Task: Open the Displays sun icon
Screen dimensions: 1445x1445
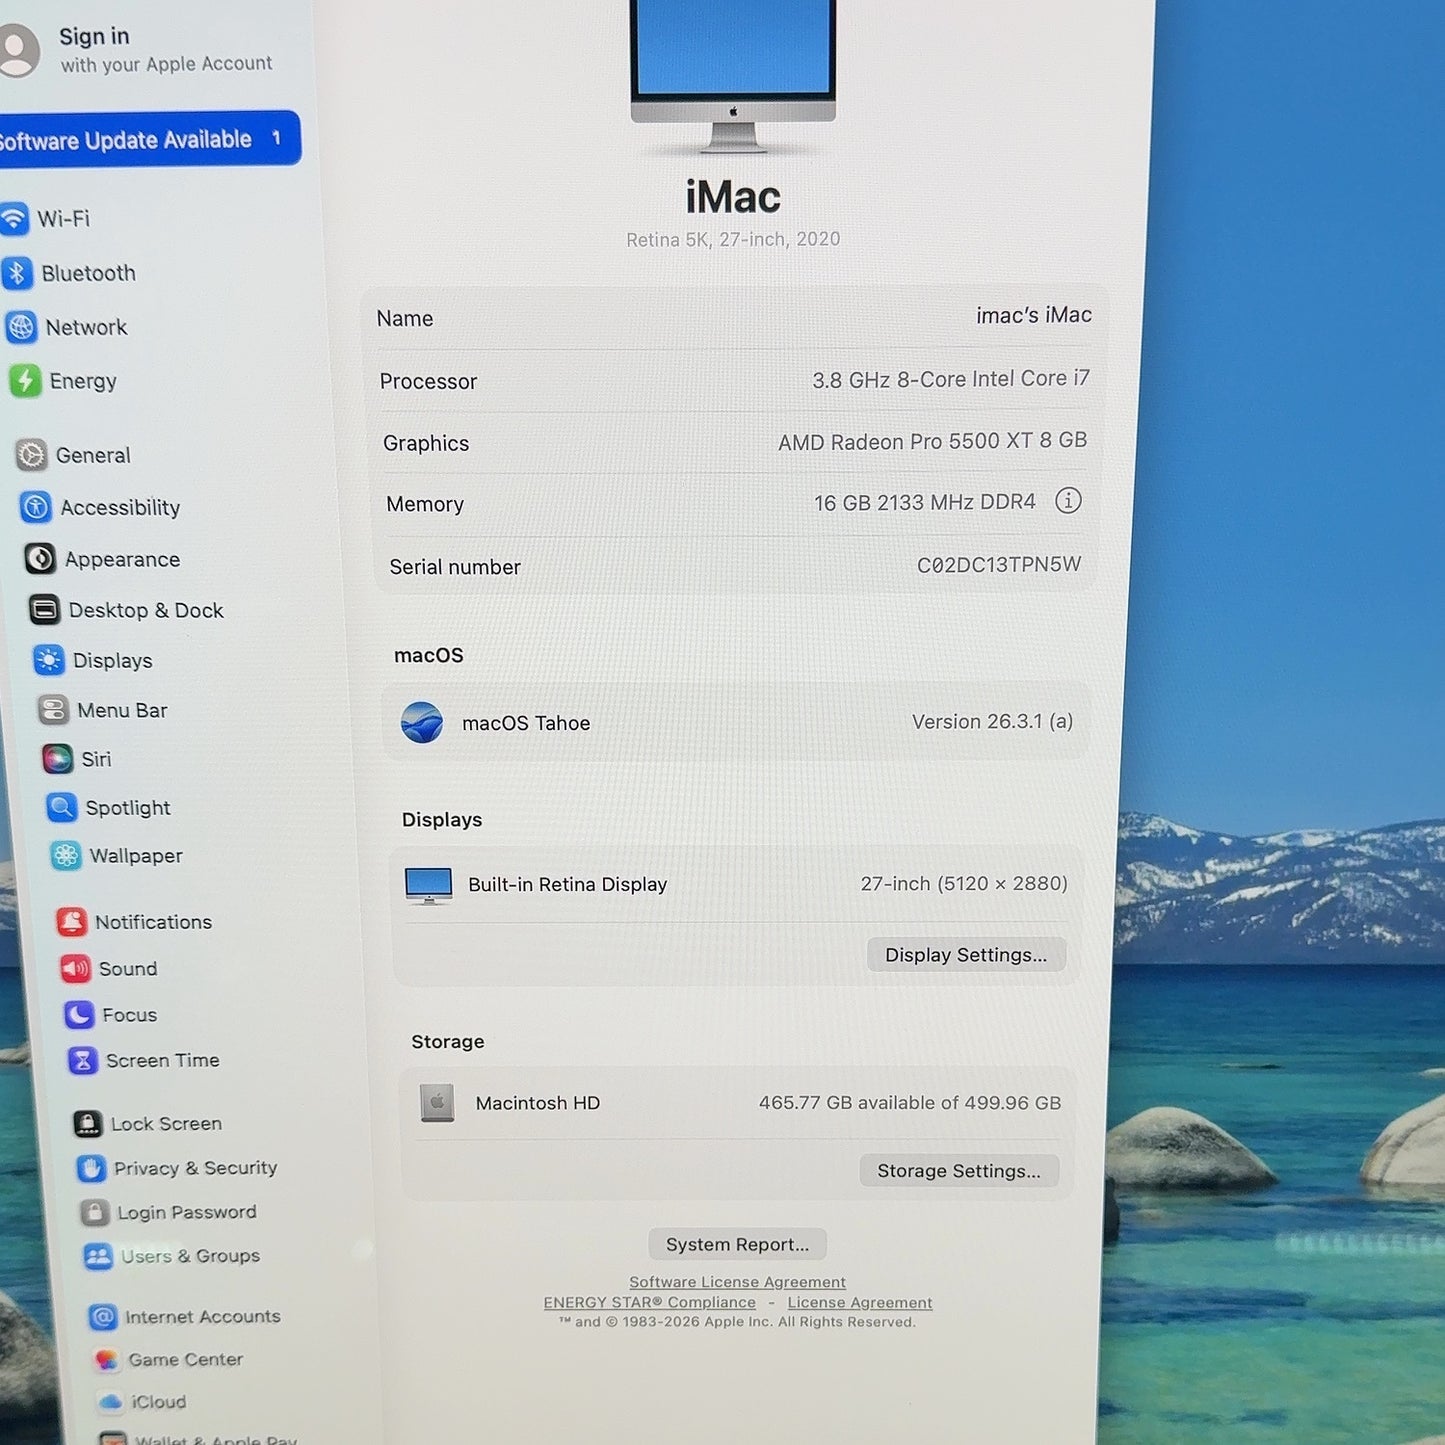Action: [x=49, y=660]
